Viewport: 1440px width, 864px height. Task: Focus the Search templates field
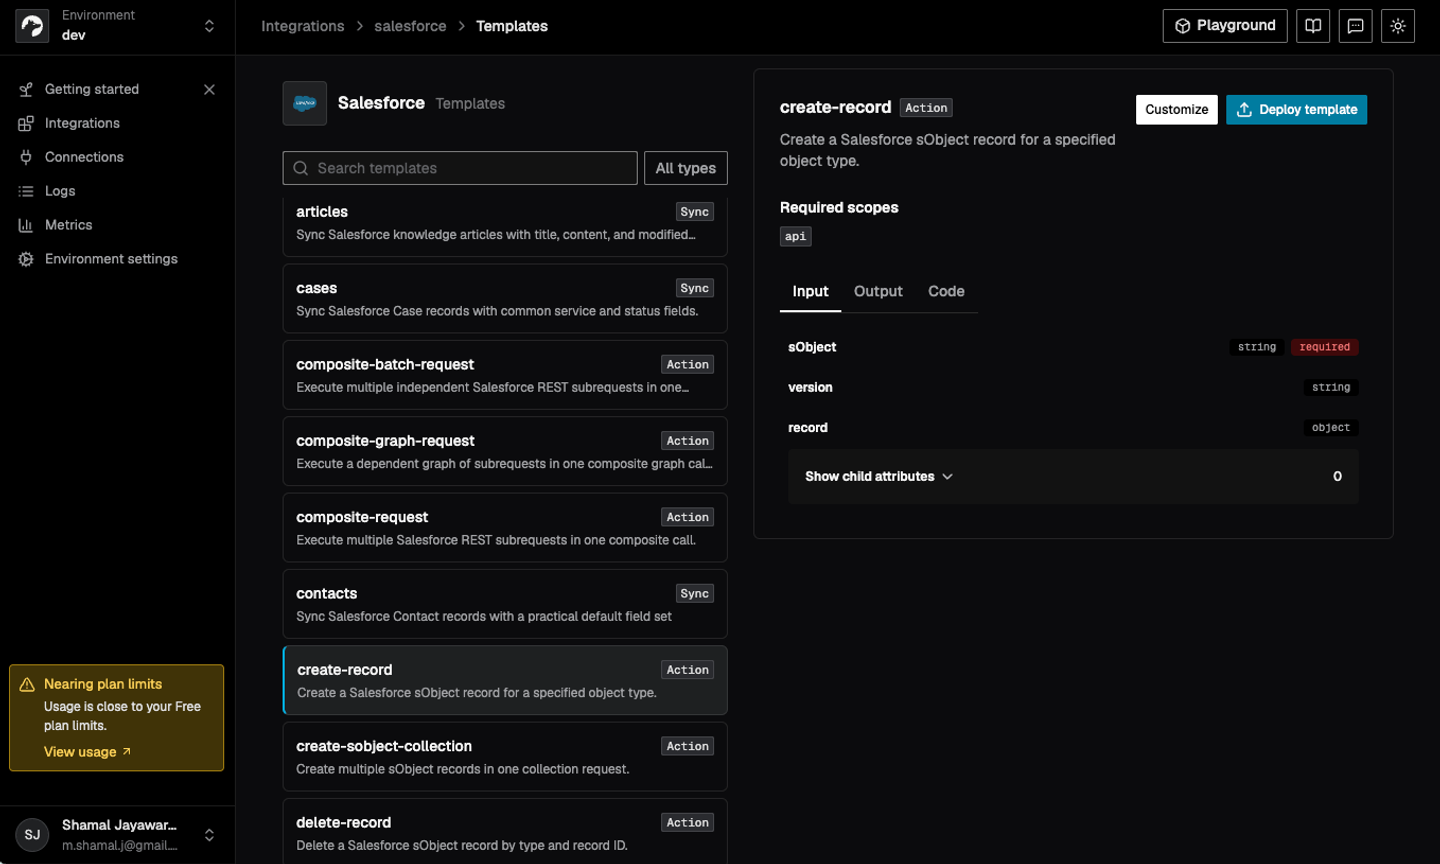460,168
